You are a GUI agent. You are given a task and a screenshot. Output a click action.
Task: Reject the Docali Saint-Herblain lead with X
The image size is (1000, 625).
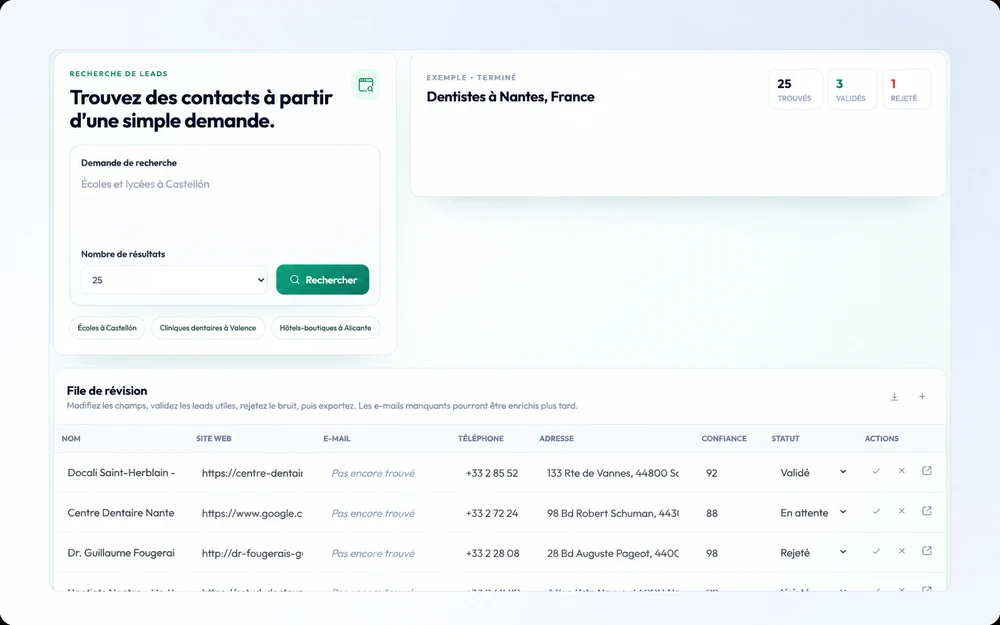(x=902, y=471)
